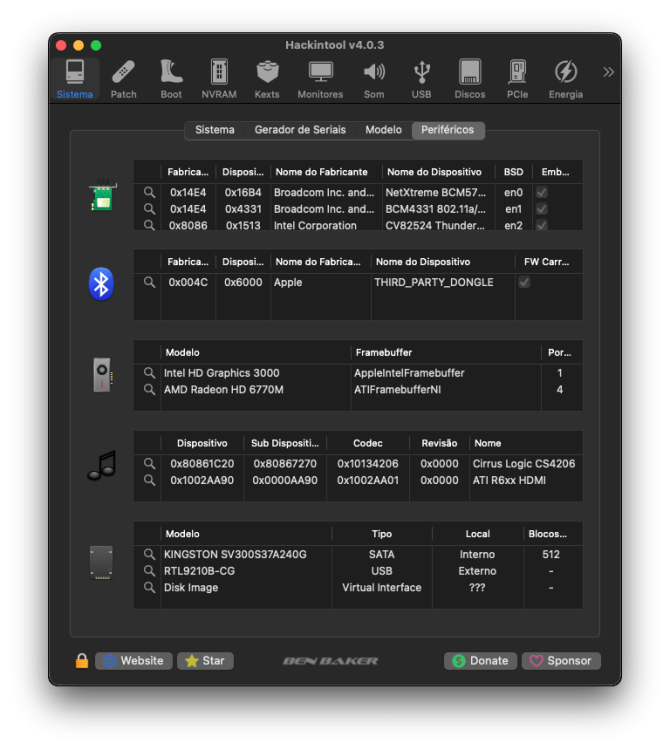Open the Som toolbar section
This screenshot has width=670, height=750.
[374, 79]
